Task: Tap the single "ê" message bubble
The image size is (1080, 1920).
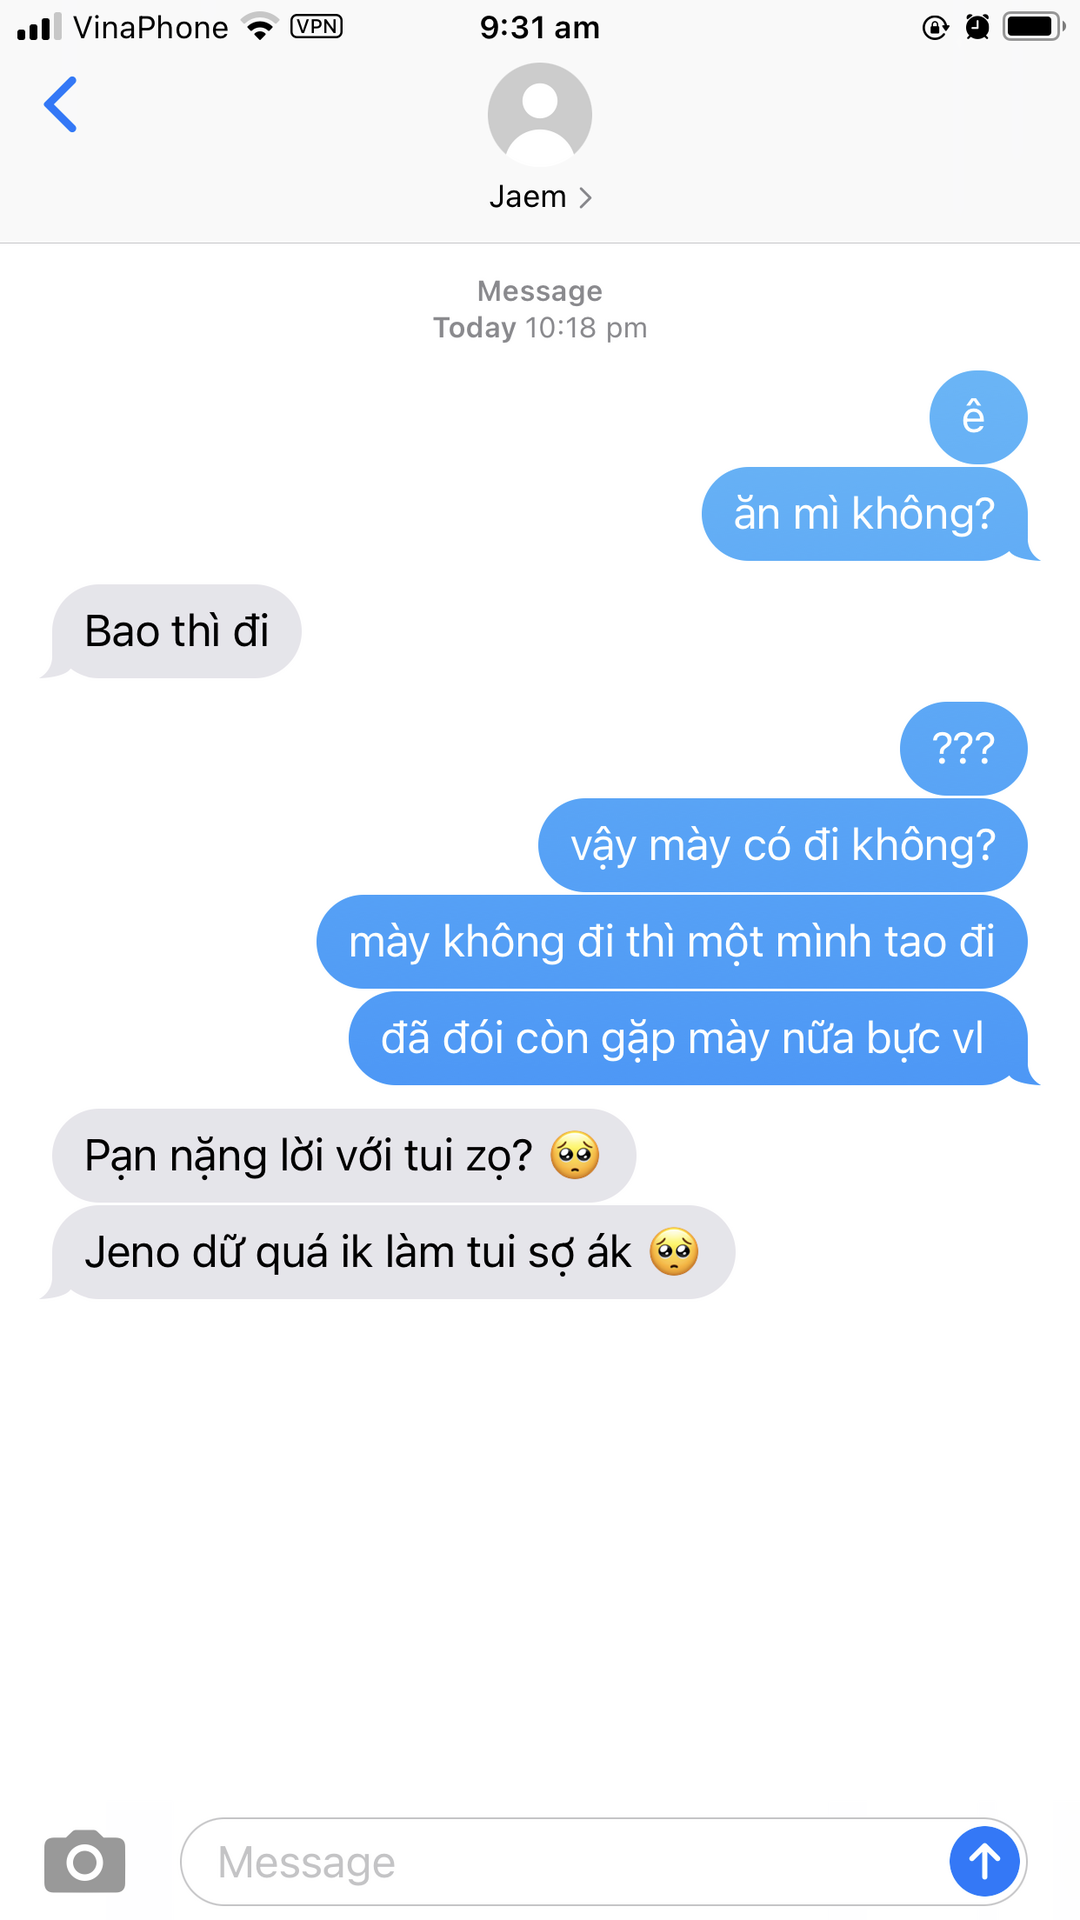Action: coord(978,417)
